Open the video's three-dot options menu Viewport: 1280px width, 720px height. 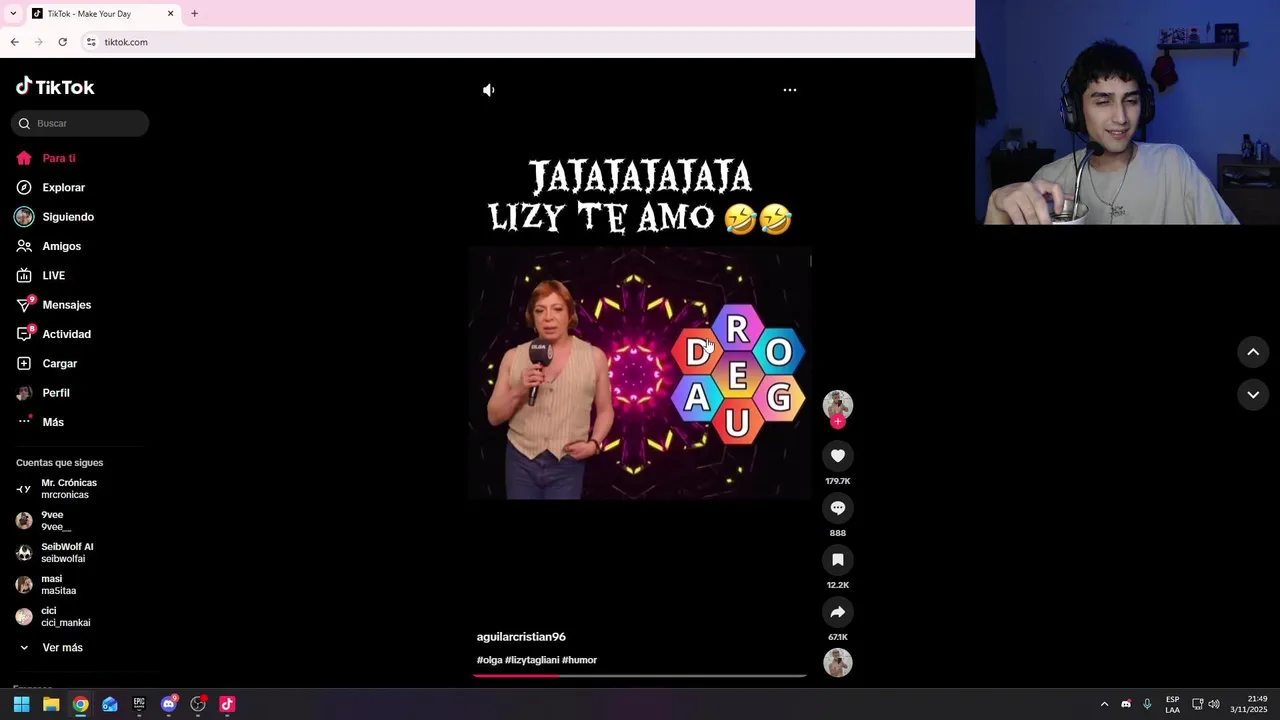[790, 90]
